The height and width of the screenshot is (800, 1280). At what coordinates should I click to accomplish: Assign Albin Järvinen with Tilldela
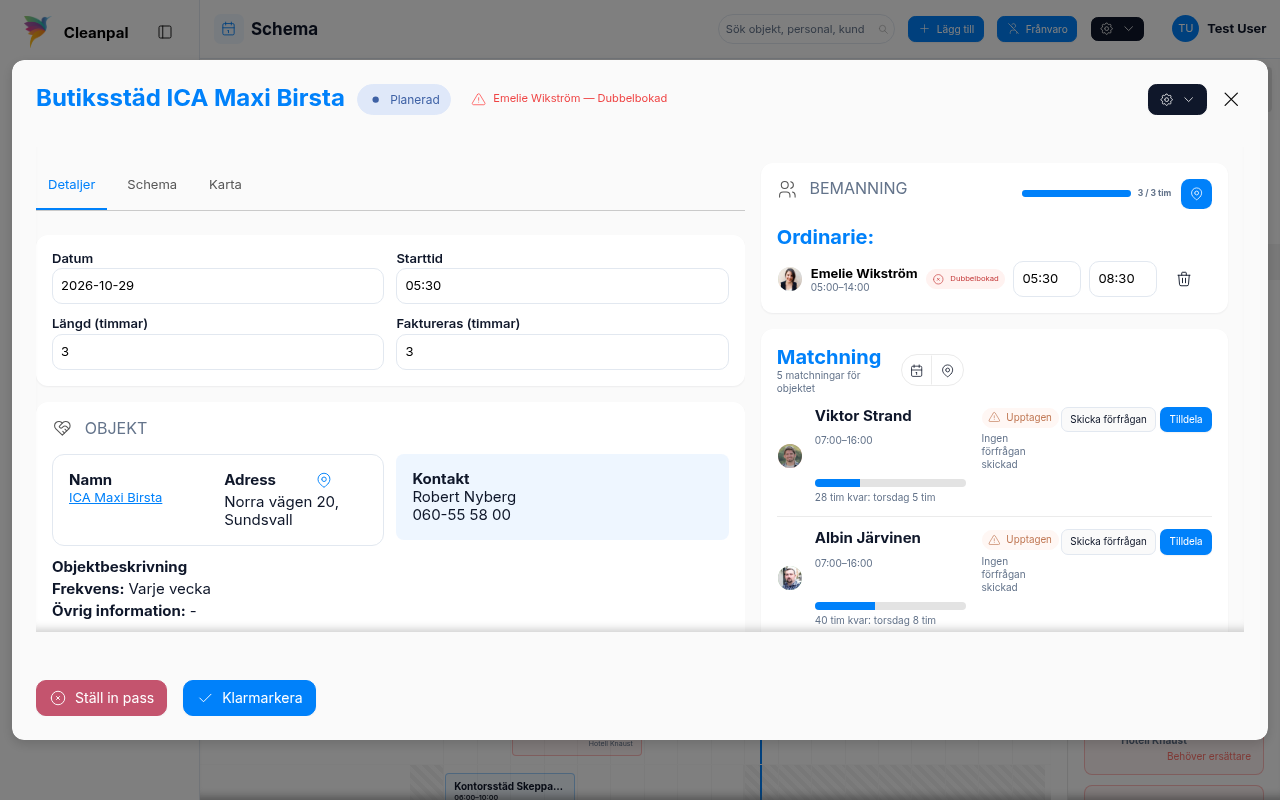tap(1186, 541)
